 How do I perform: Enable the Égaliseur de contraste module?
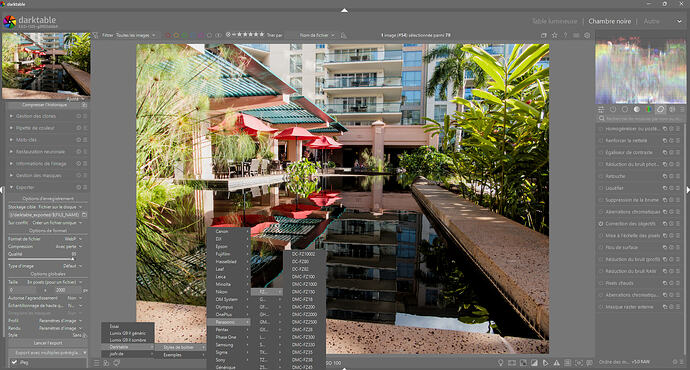(601, 152)
